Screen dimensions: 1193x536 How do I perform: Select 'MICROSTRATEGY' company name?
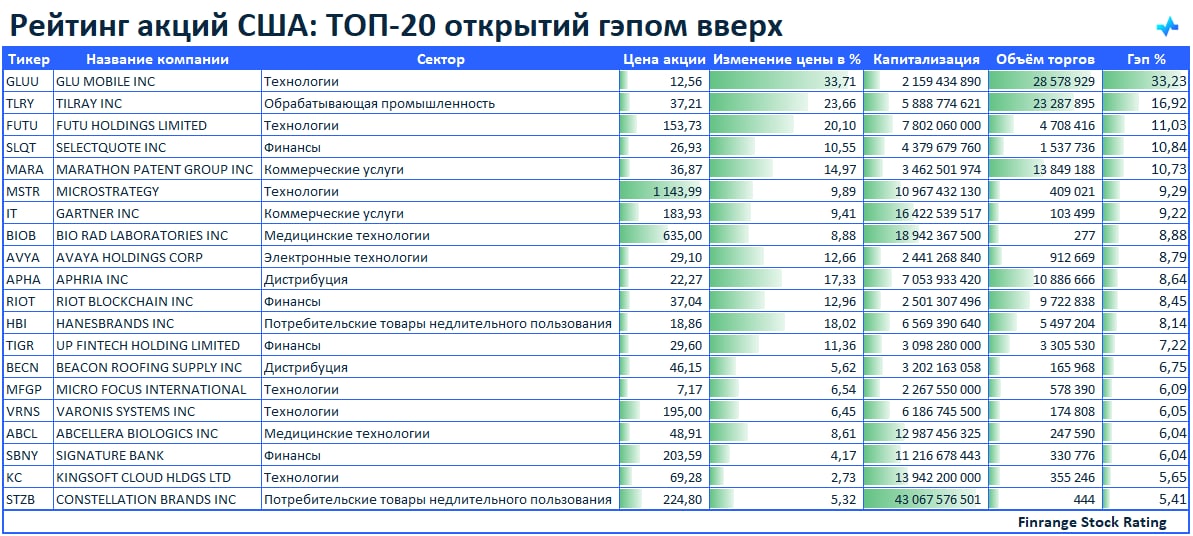[107, 192]
